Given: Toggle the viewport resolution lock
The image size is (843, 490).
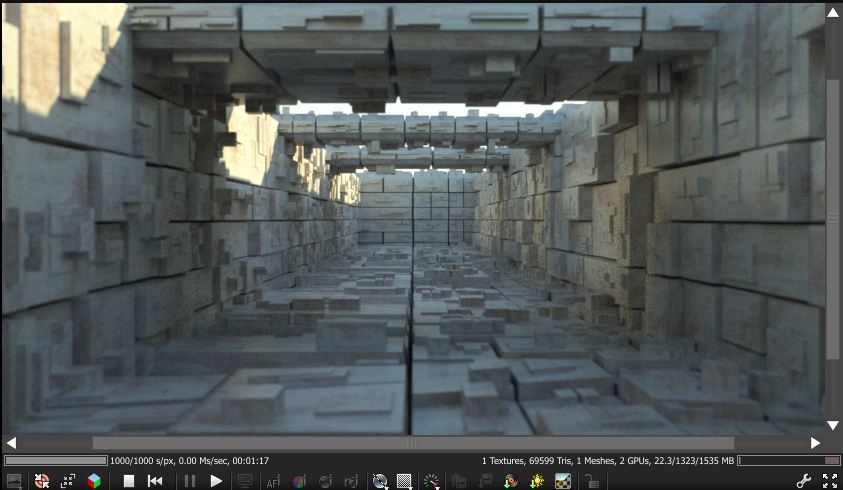Looking at the screenshot, I should (592, 481).
